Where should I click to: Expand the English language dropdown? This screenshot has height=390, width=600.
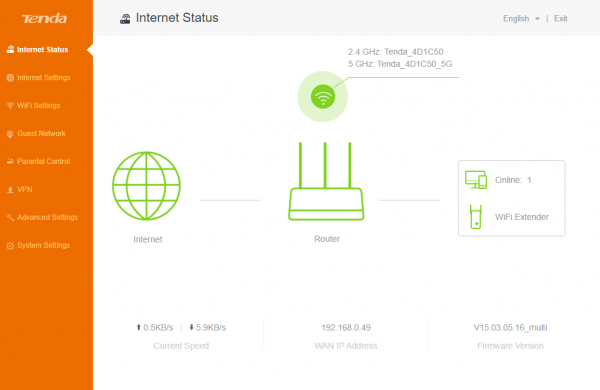click(521, 18)
